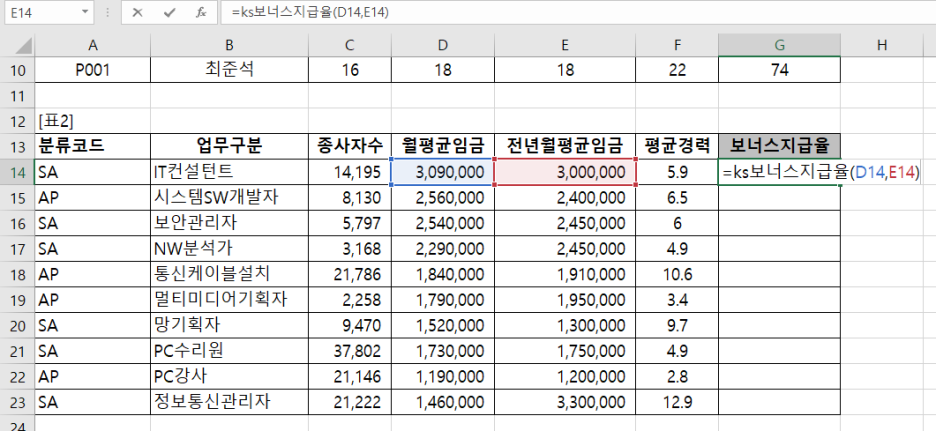The height and width of the screenshot is (431, 936).
Task: Click cell with 3,300,000 prior wage
Action: click(x=565, y=402)
